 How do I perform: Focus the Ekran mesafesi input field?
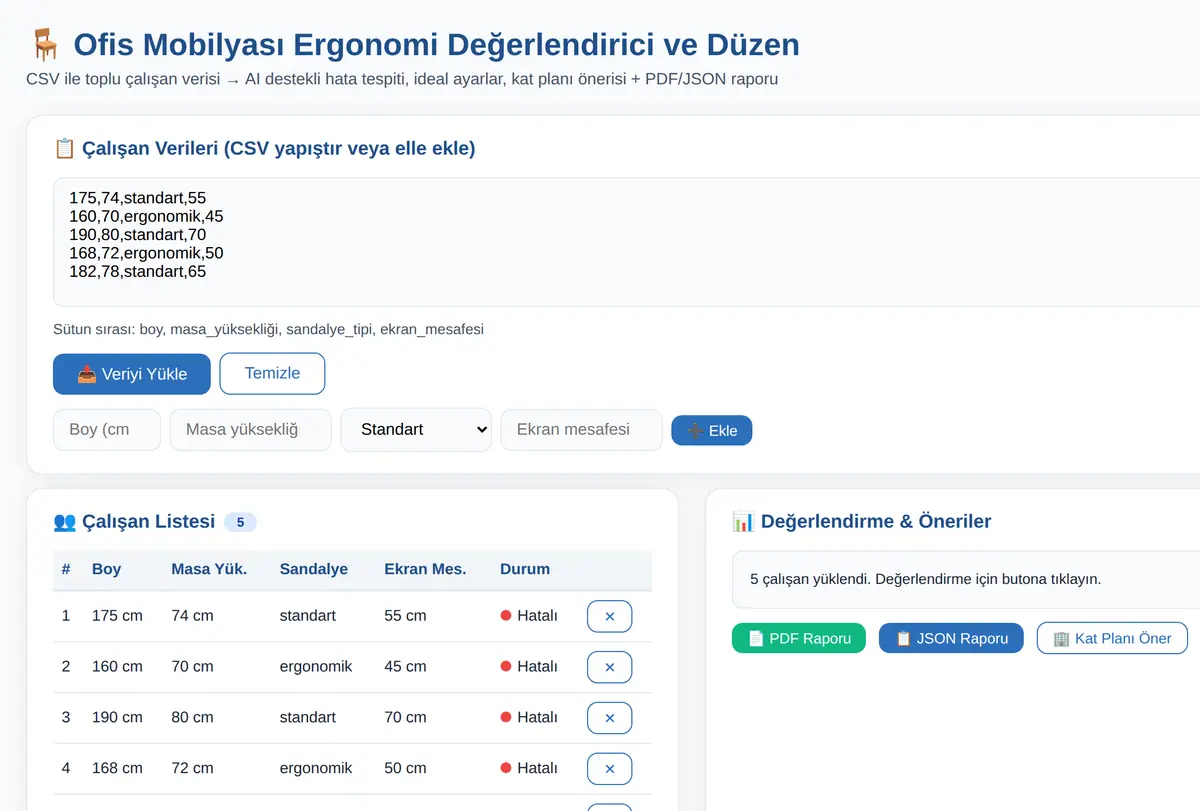point(581,430)
